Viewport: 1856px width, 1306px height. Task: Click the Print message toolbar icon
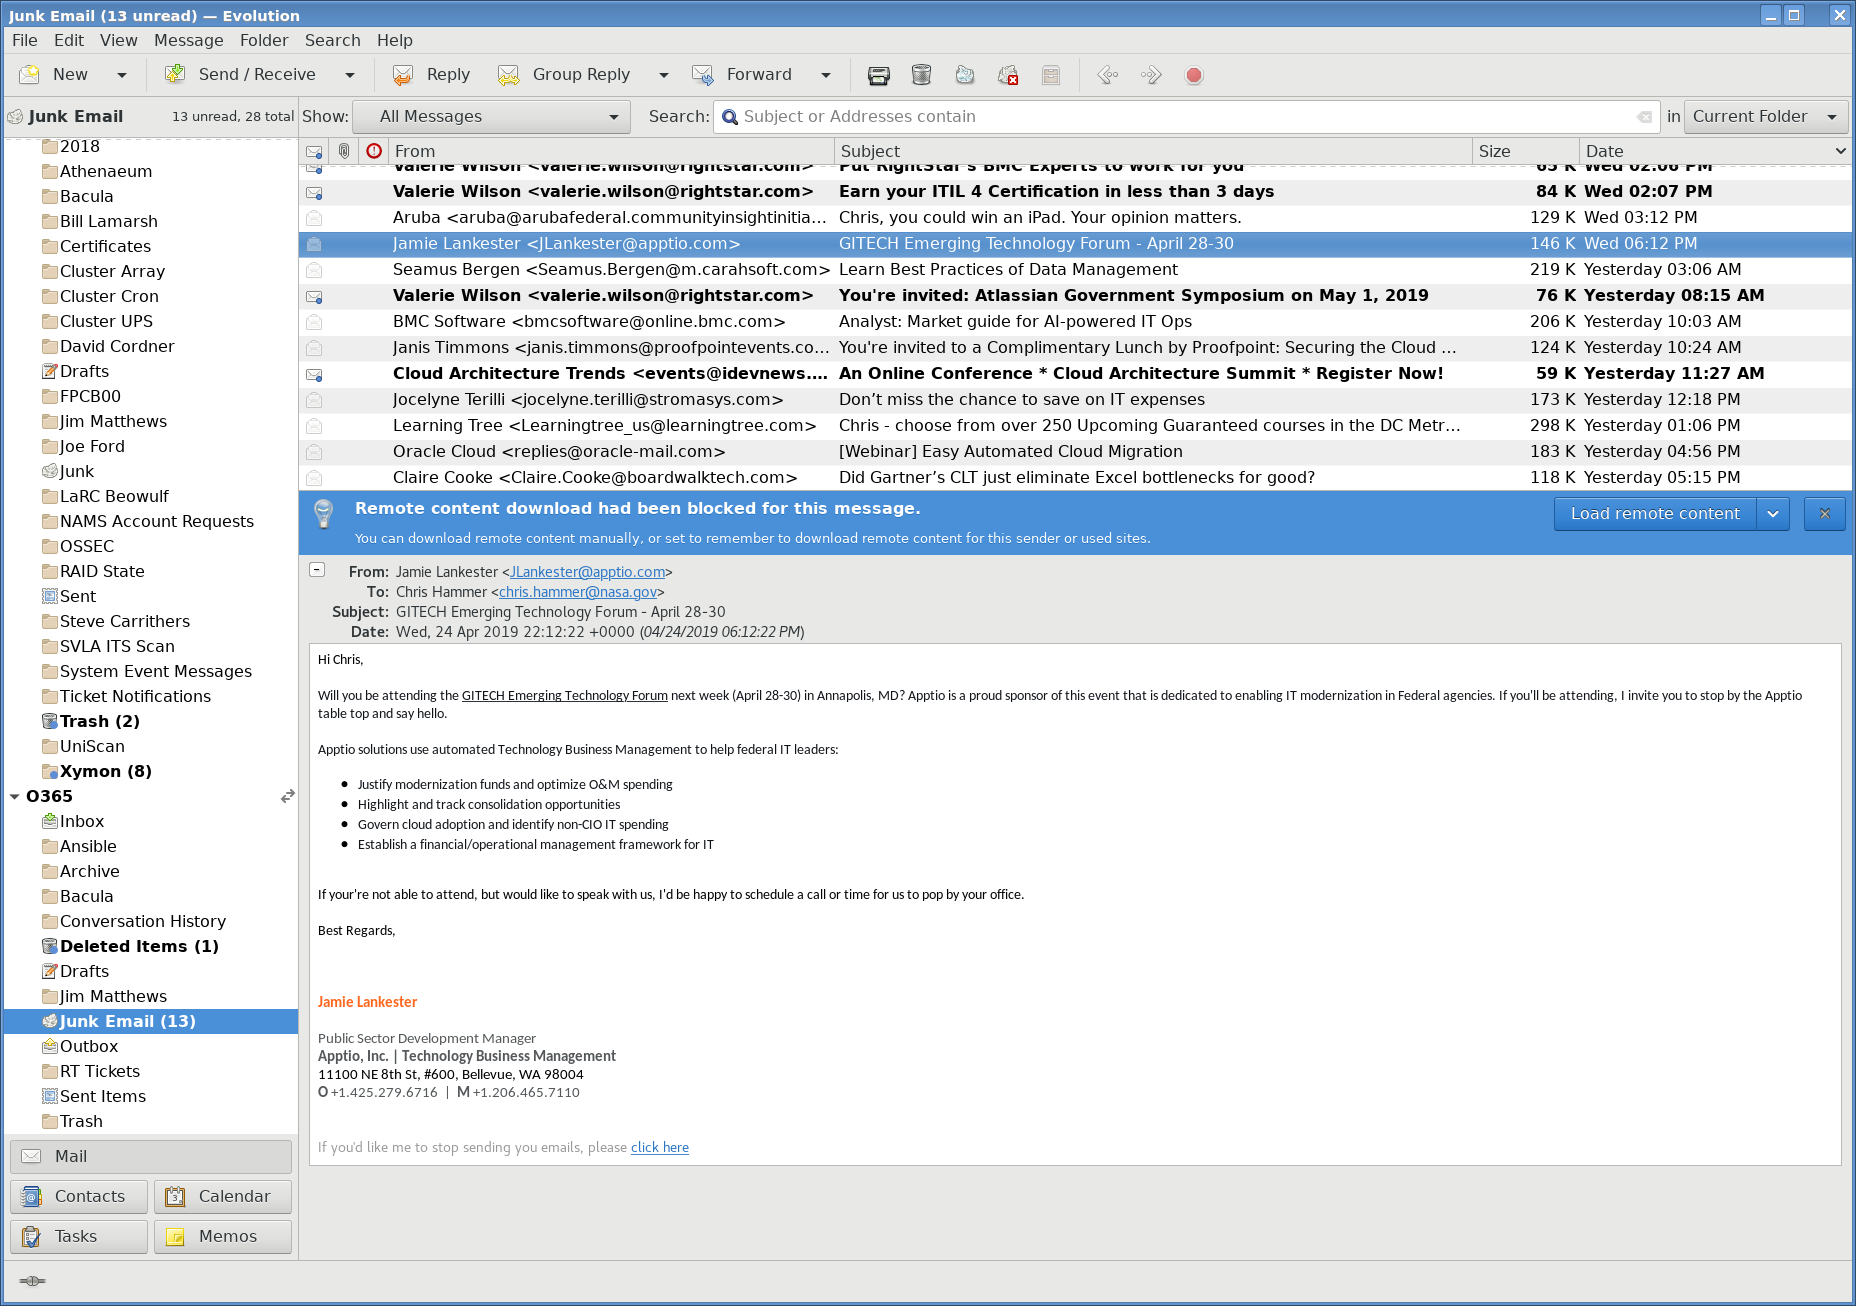(878, 75)
